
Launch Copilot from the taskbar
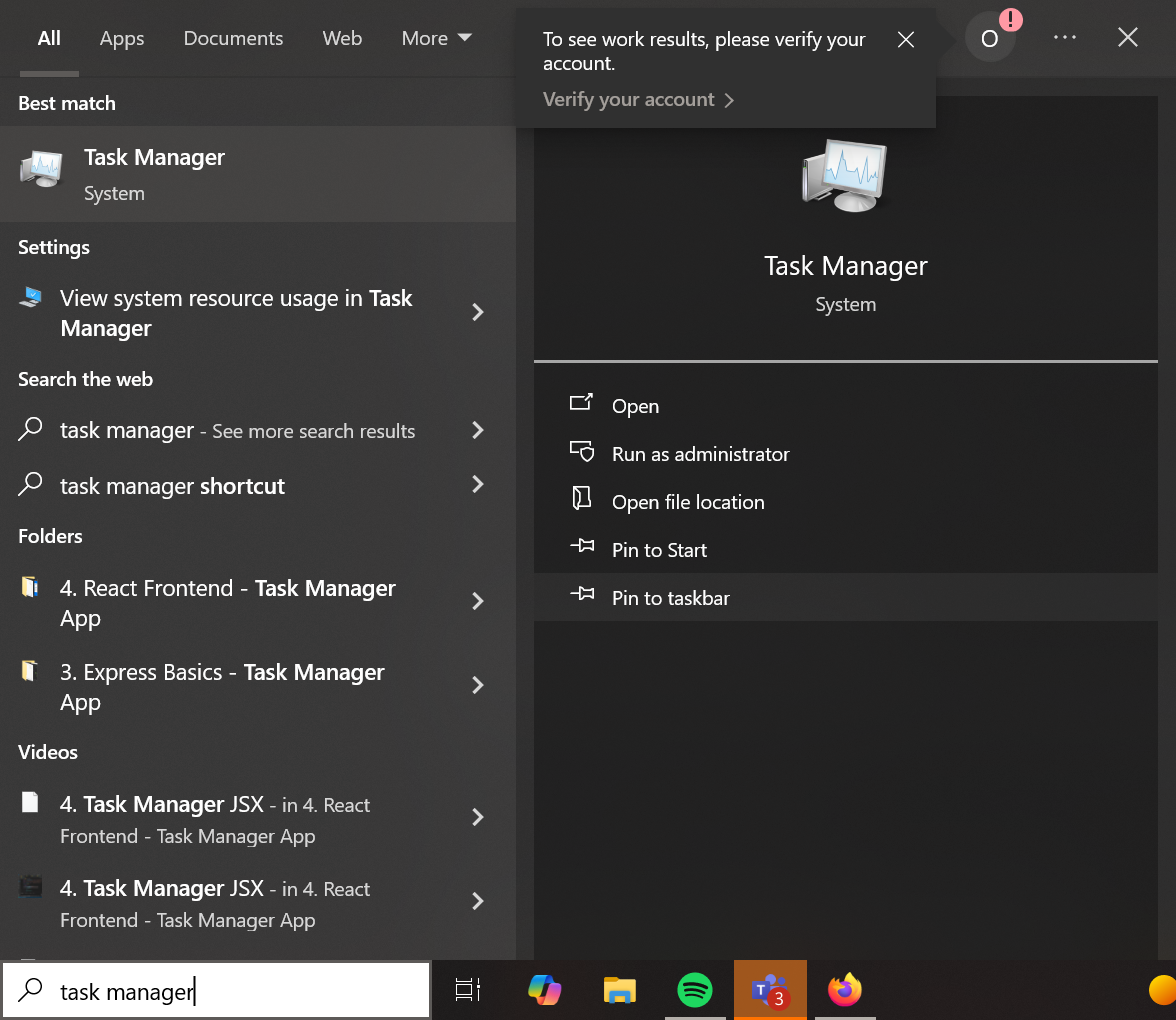pos(544,990)
